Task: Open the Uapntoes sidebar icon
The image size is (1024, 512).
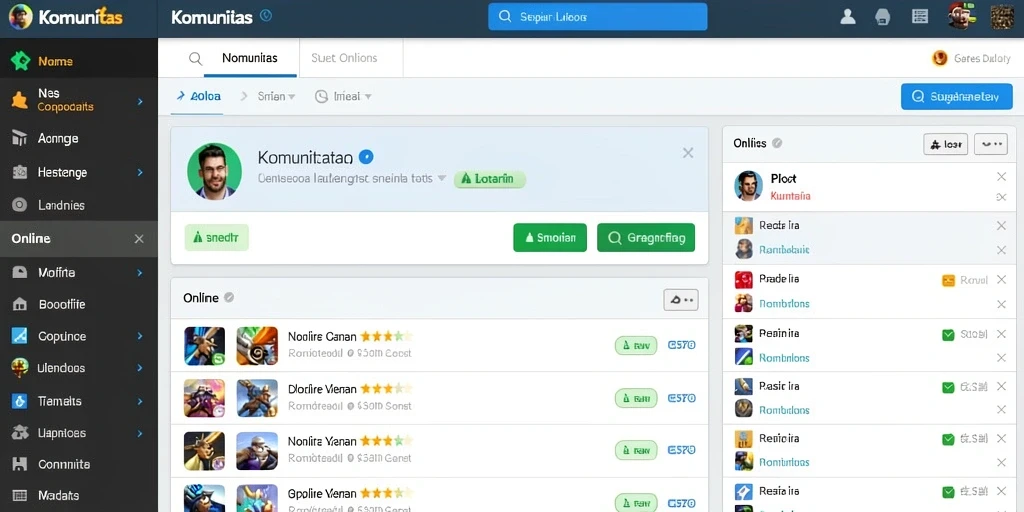Action: point(20,432)
